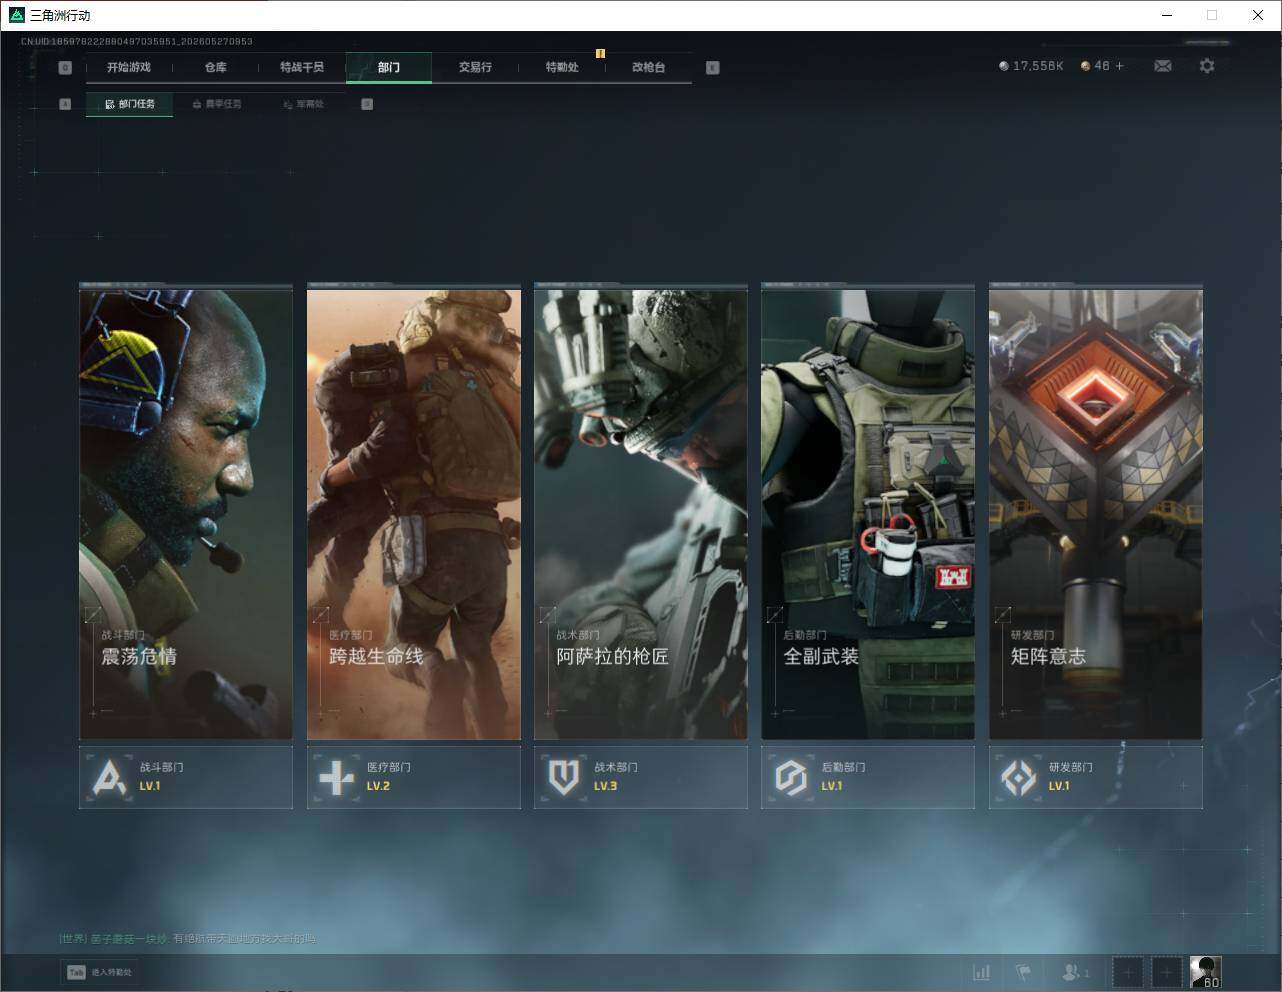Click the 研发部门 LV.1 level panel
Viewport: 1282px width, 992px height.
click(x=1096, y=777)
